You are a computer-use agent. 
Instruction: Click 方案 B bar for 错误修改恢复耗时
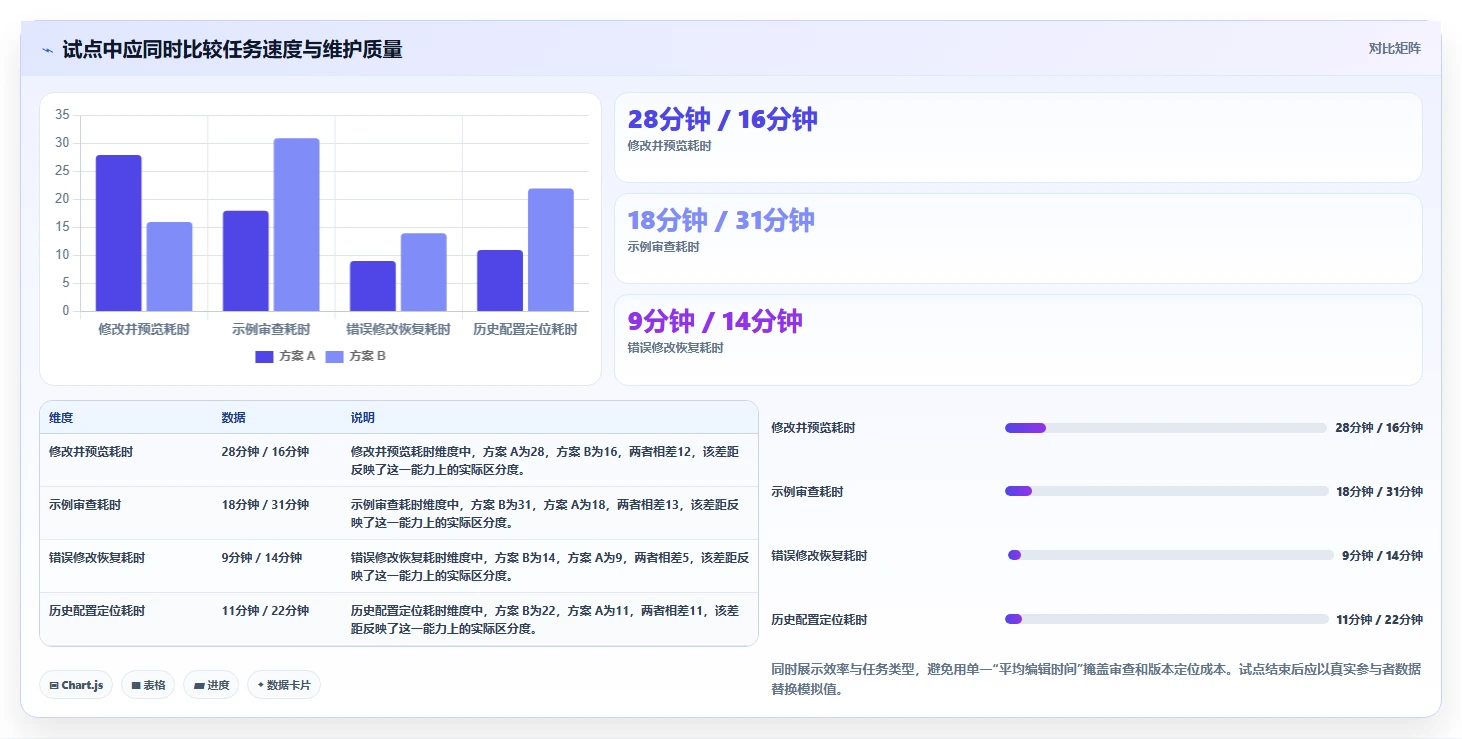(424, 272)
